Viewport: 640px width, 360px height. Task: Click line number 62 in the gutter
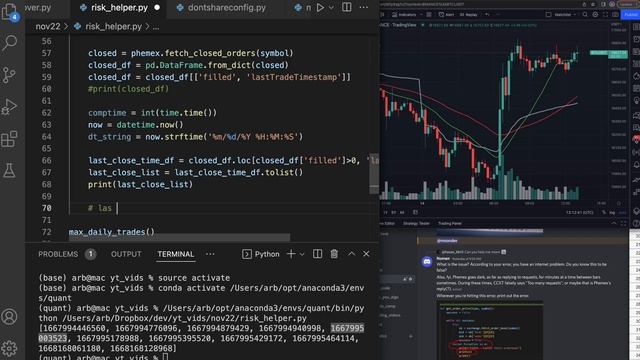[47, 113]
